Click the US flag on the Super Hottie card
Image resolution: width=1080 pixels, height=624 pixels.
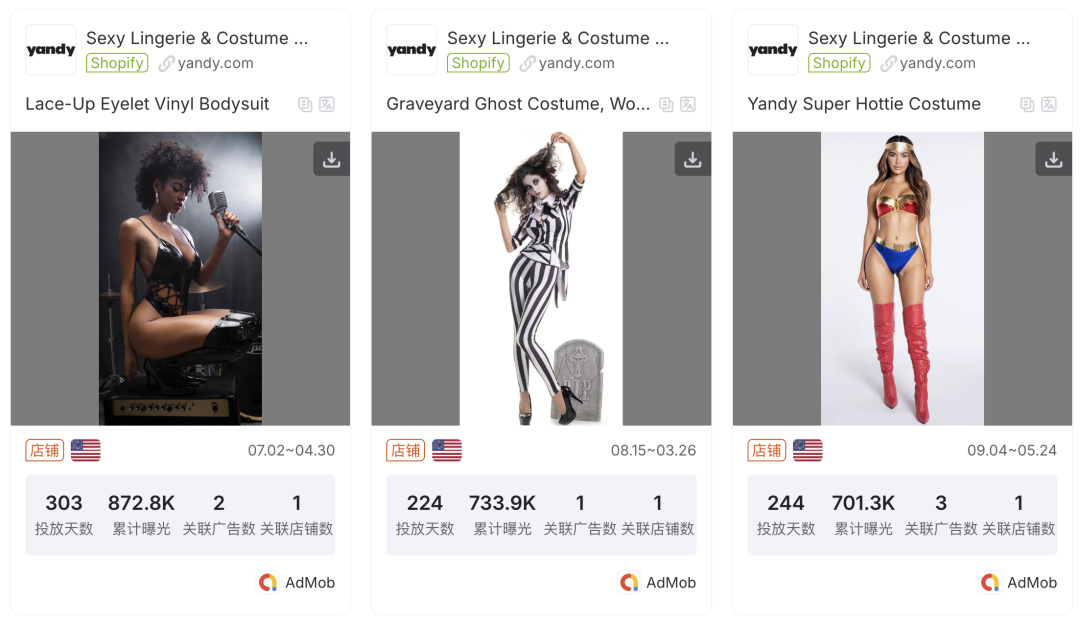(x=808, y=450)
